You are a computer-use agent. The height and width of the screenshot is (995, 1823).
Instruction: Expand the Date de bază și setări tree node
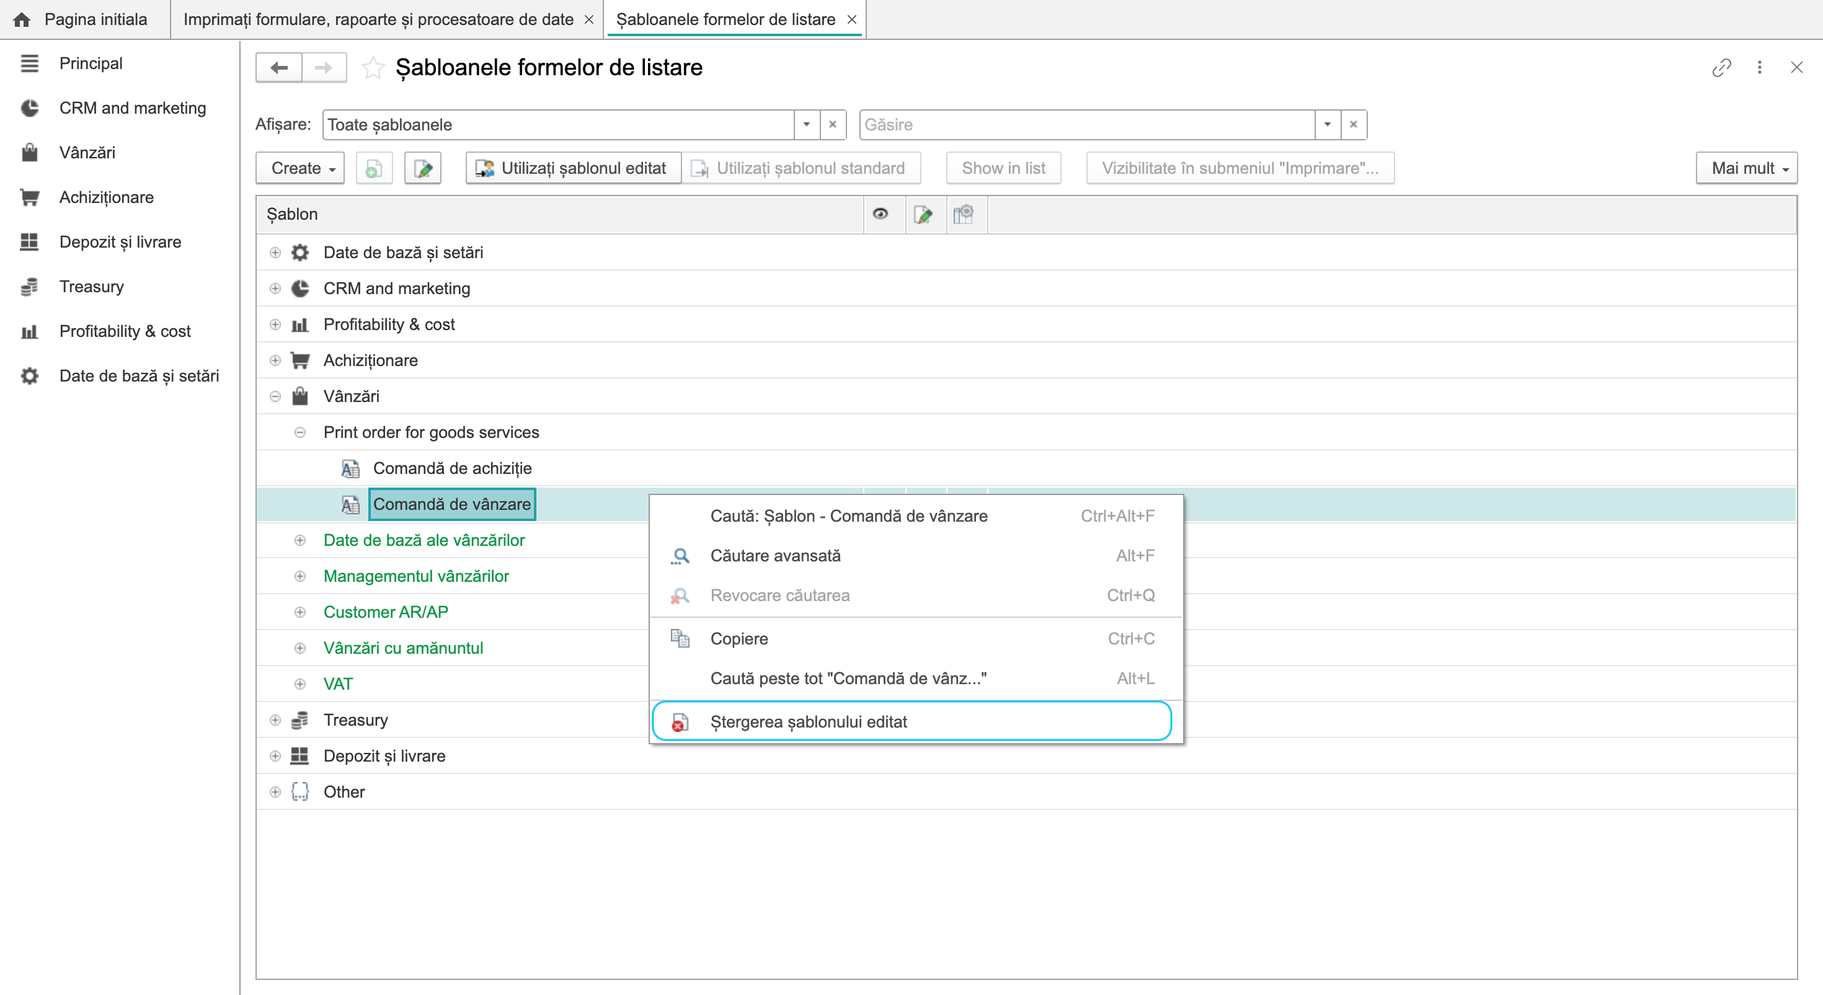coord(275,253)
